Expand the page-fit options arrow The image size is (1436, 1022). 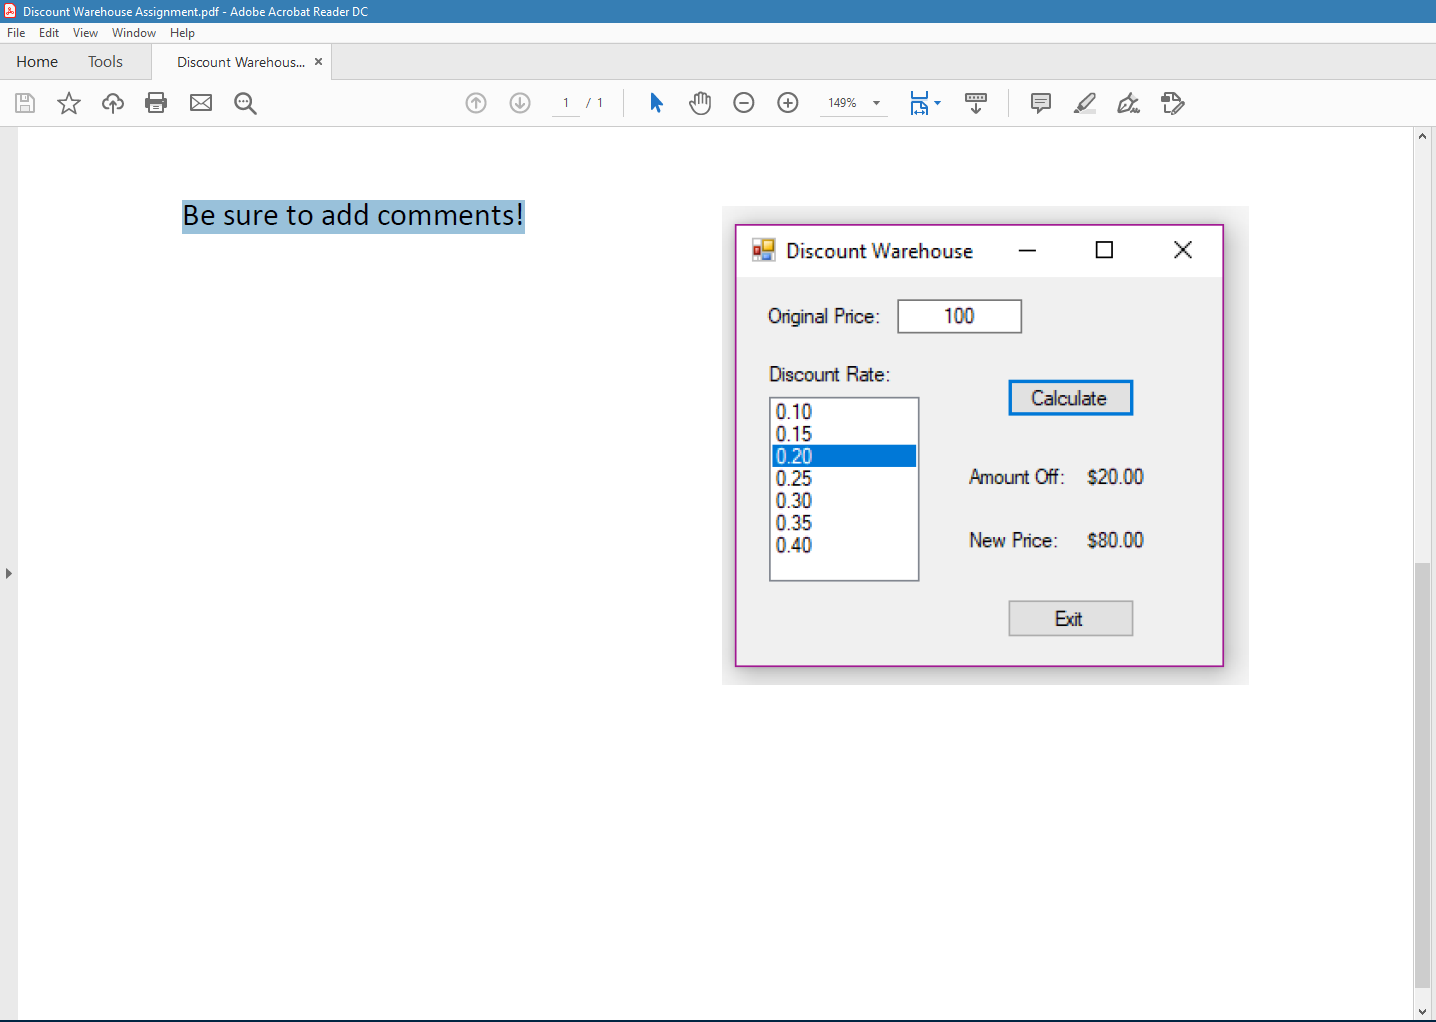(936, 103)
